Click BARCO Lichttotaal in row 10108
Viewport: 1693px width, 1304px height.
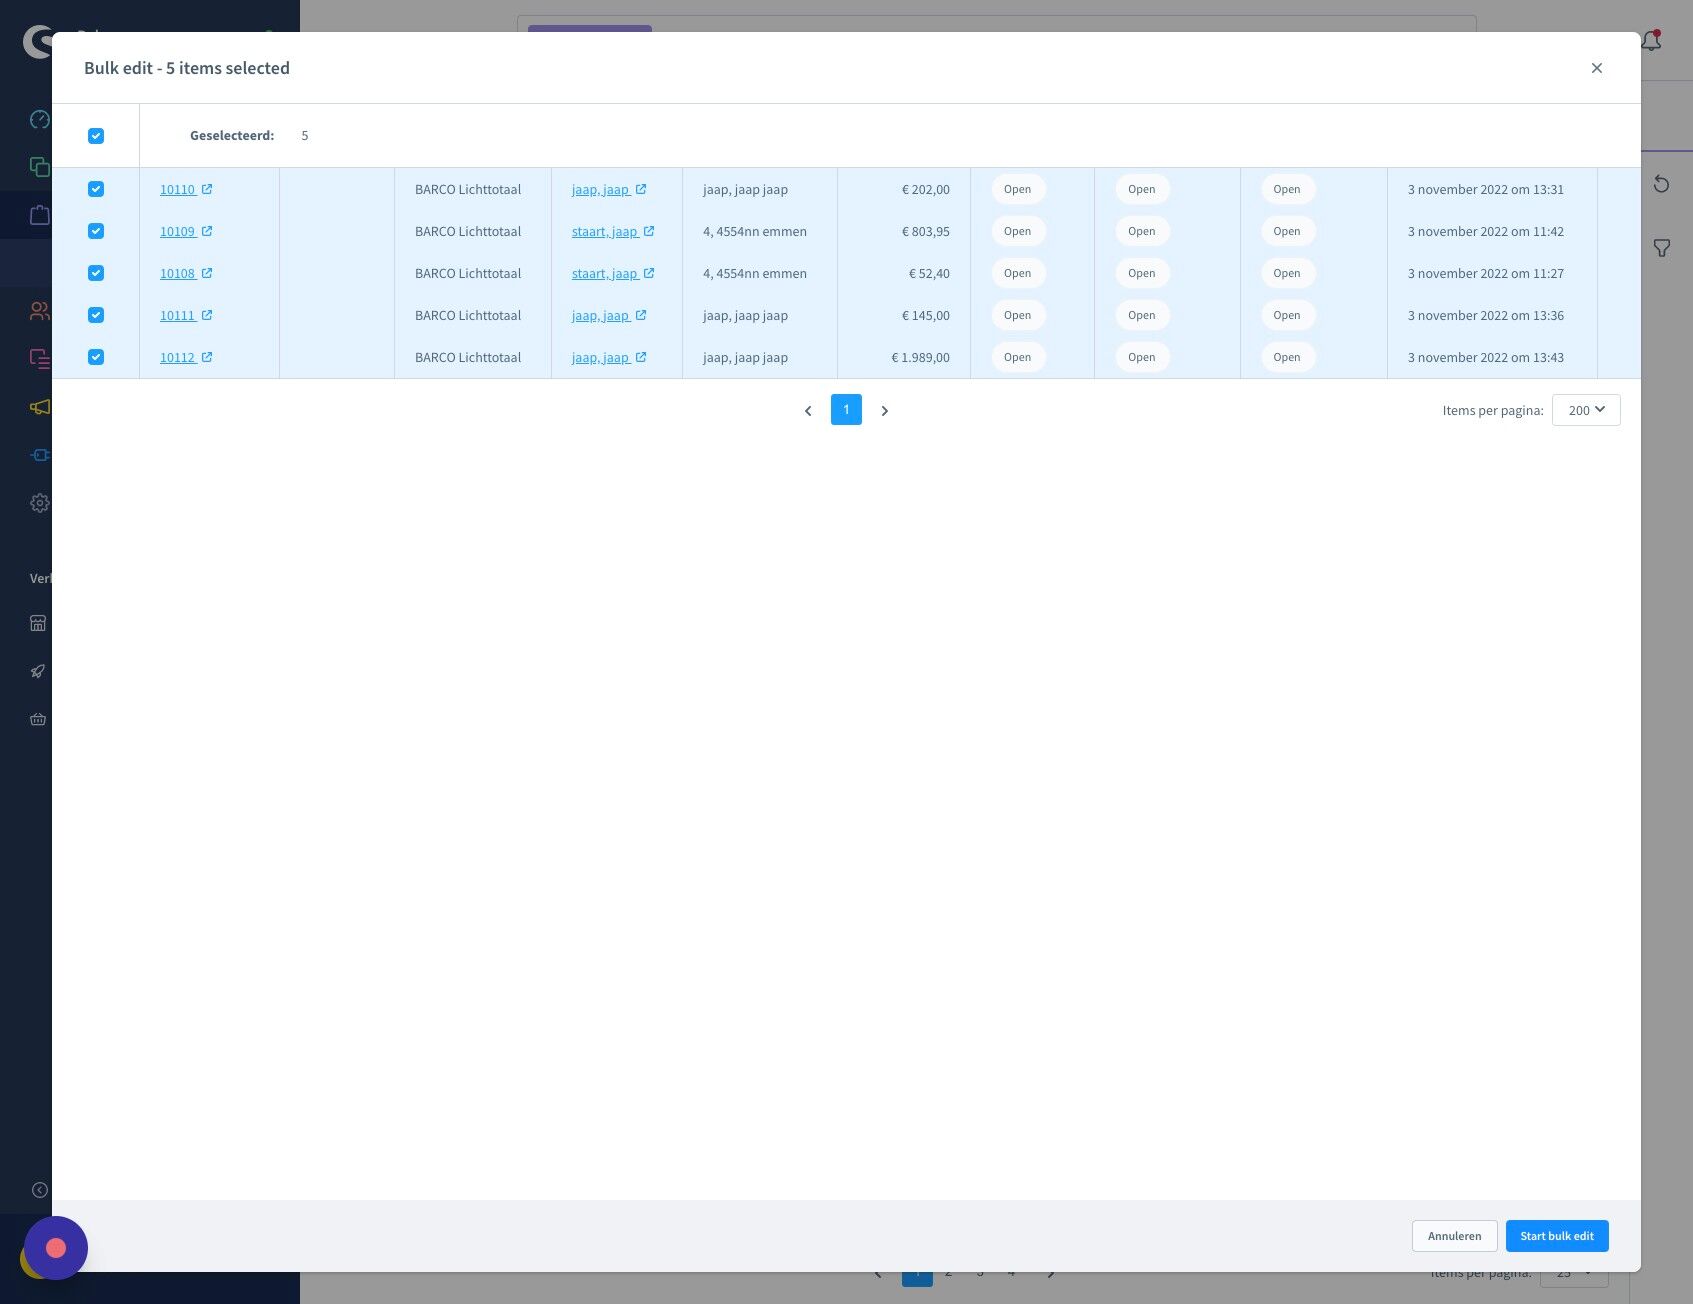(468, 273)
